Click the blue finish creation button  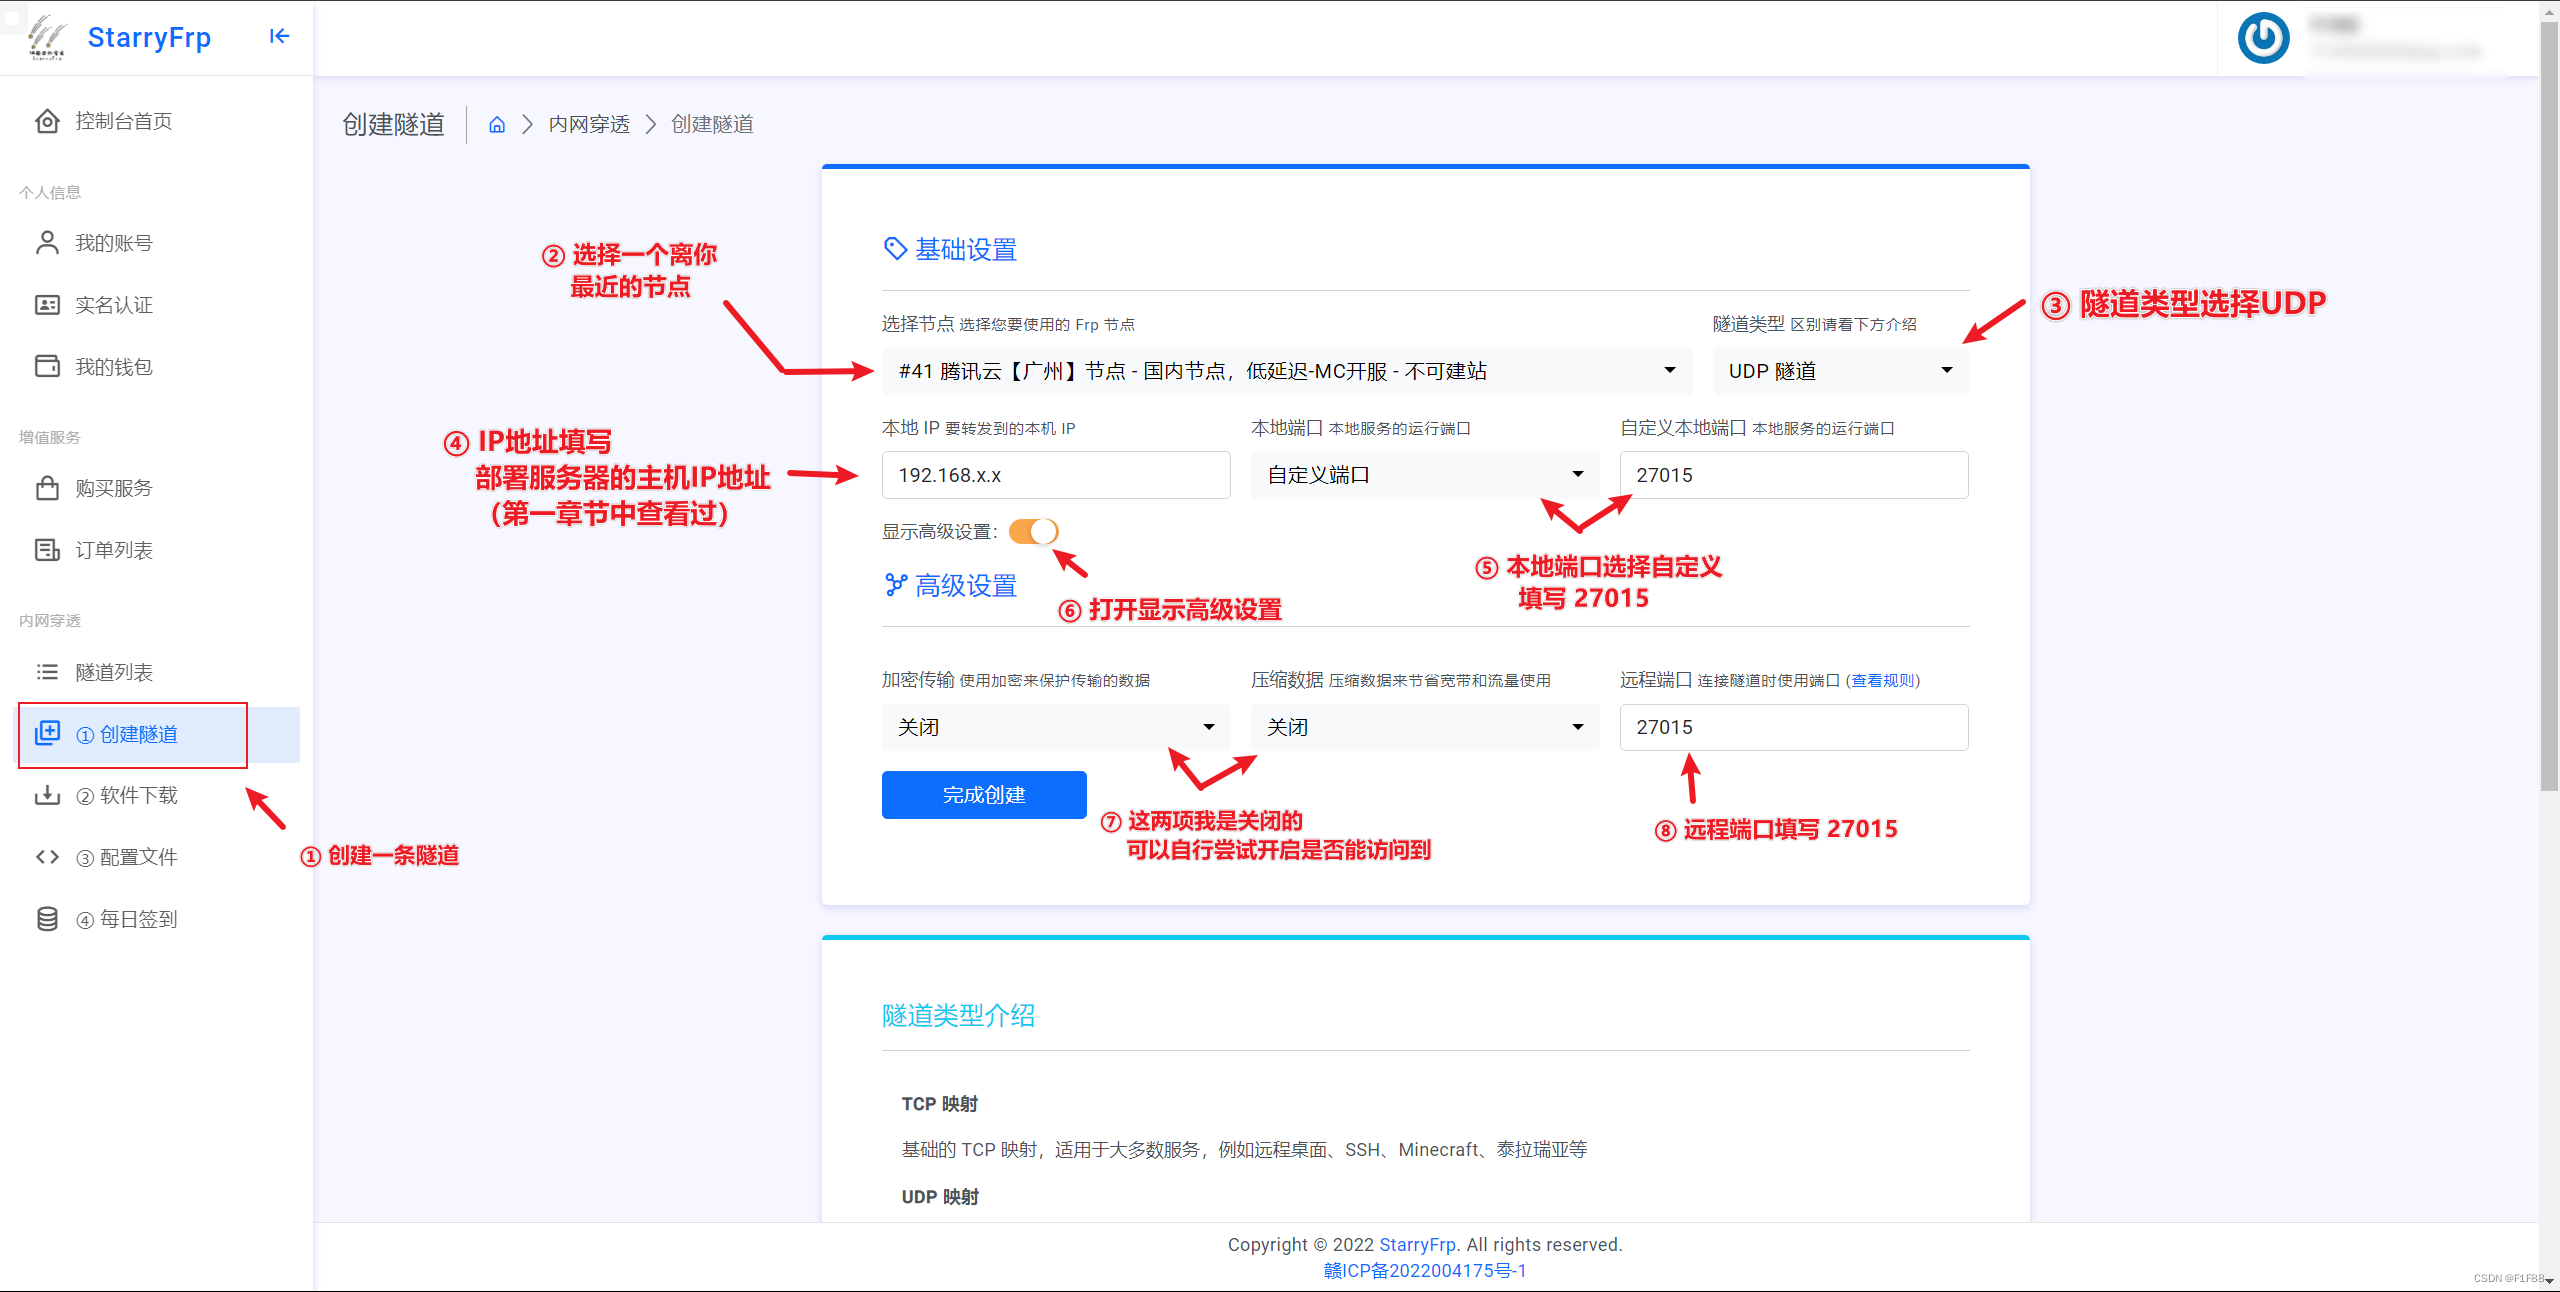click(984, 795)
